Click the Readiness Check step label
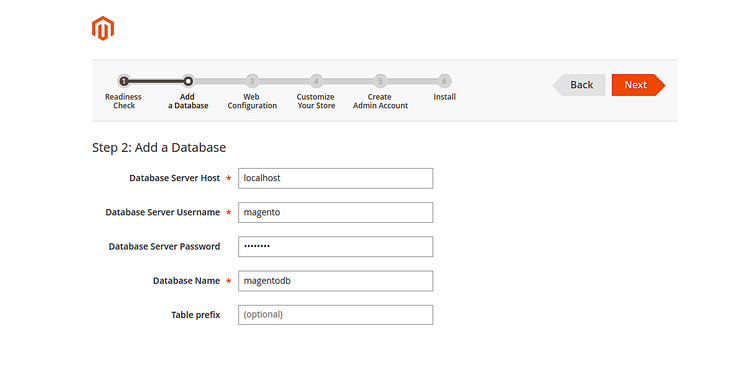 (x=123, y=101)
